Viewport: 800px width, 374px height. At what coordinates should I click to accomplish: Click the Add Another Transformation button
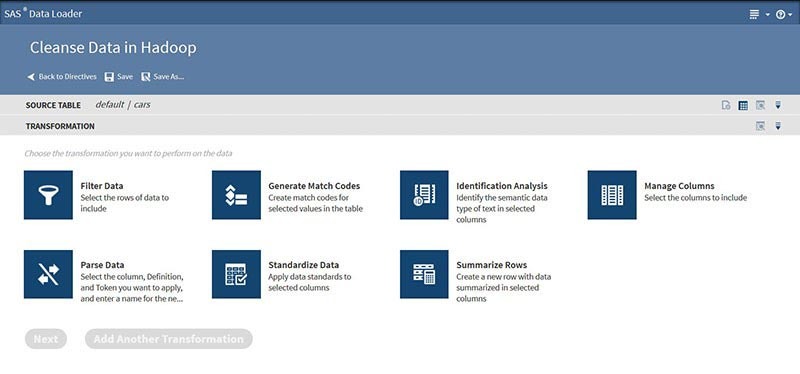coord(168,339)
